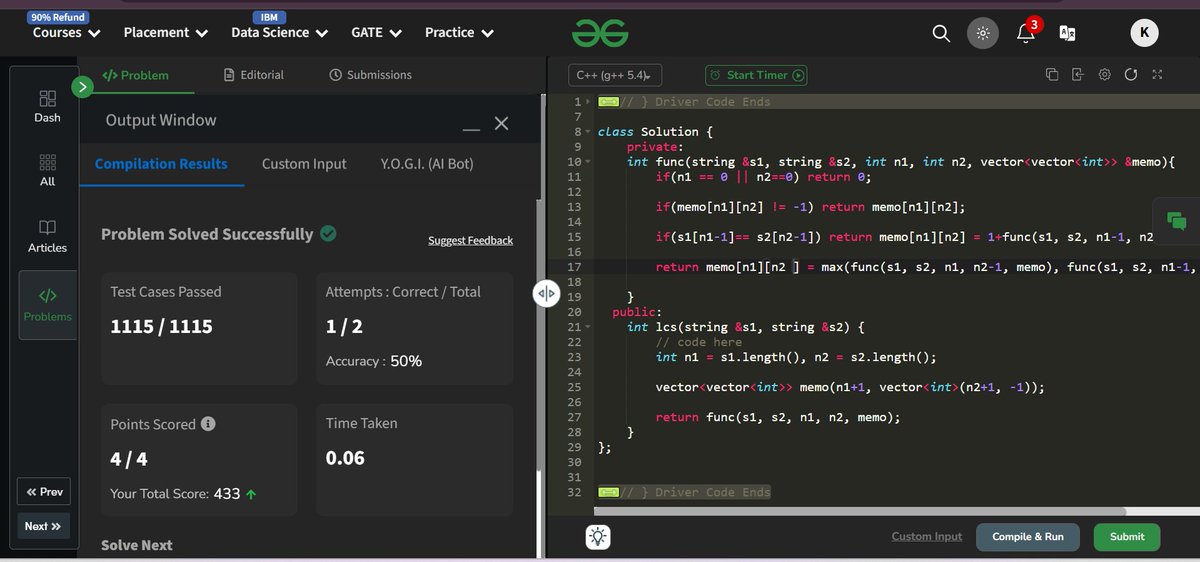Viewport: 1200px width, 562px height.
Task: Click the 'Solve Next' heading
Action: click(x=137, y=545)
